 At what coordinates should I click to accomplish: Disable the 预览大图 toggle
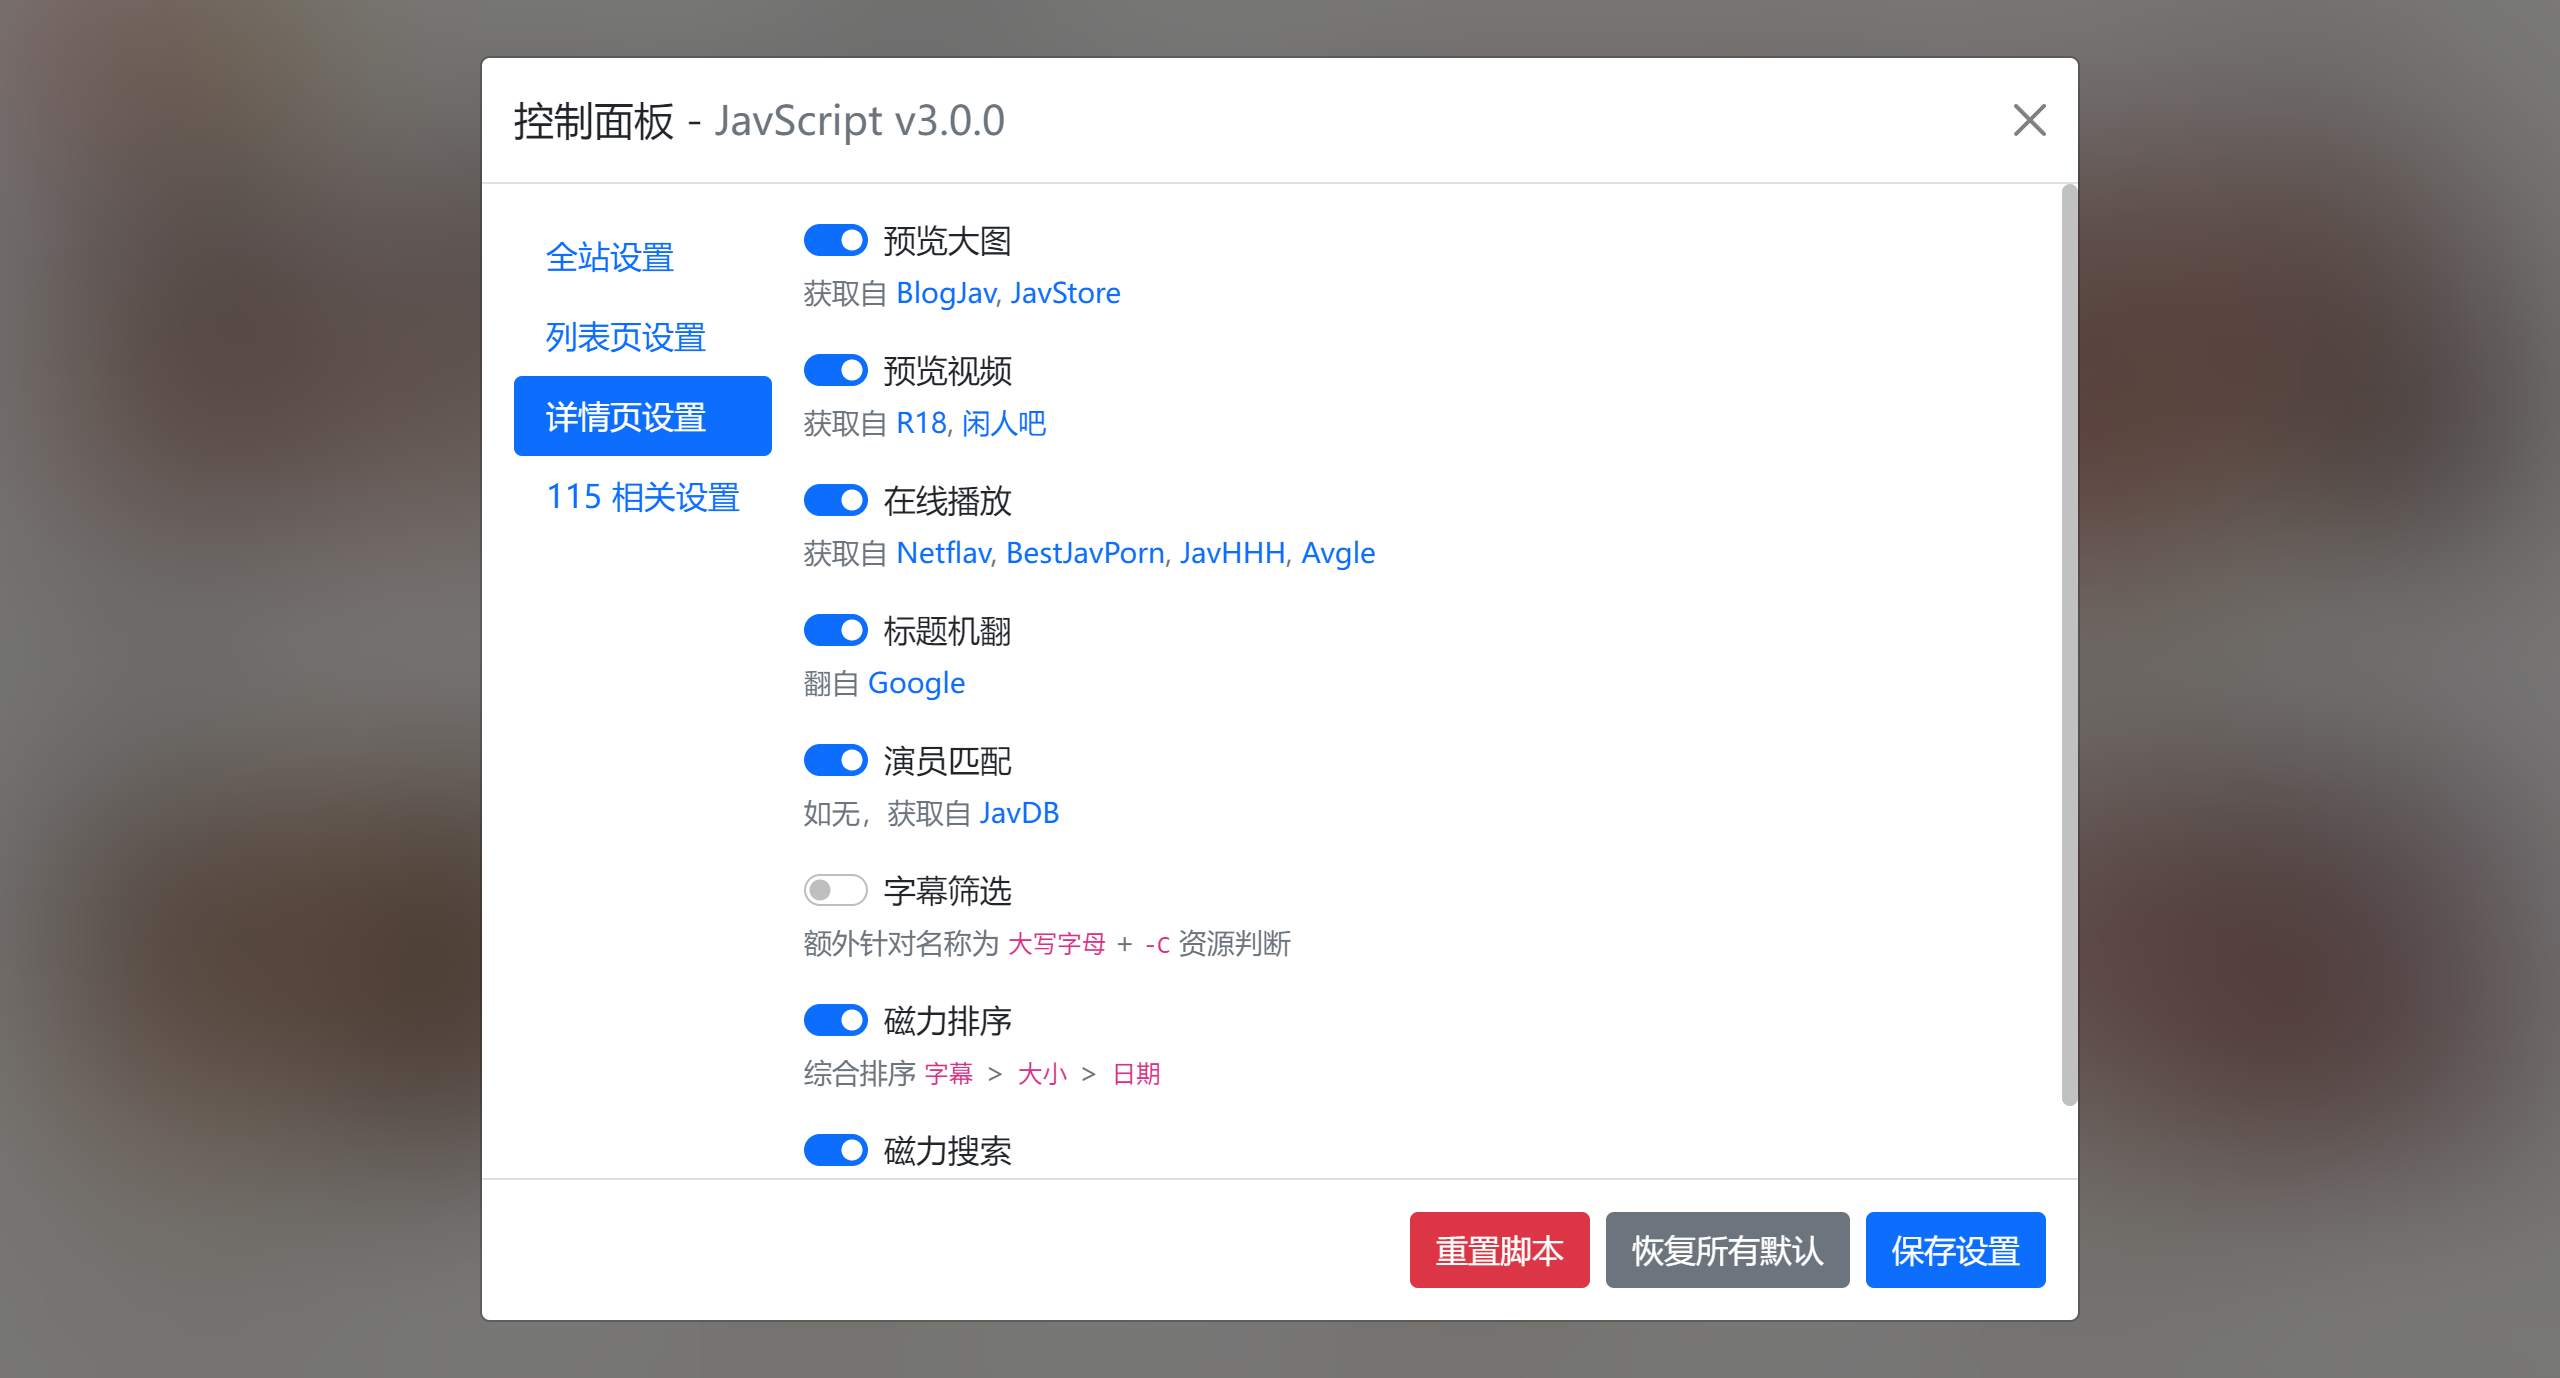[x=836, y=239]
